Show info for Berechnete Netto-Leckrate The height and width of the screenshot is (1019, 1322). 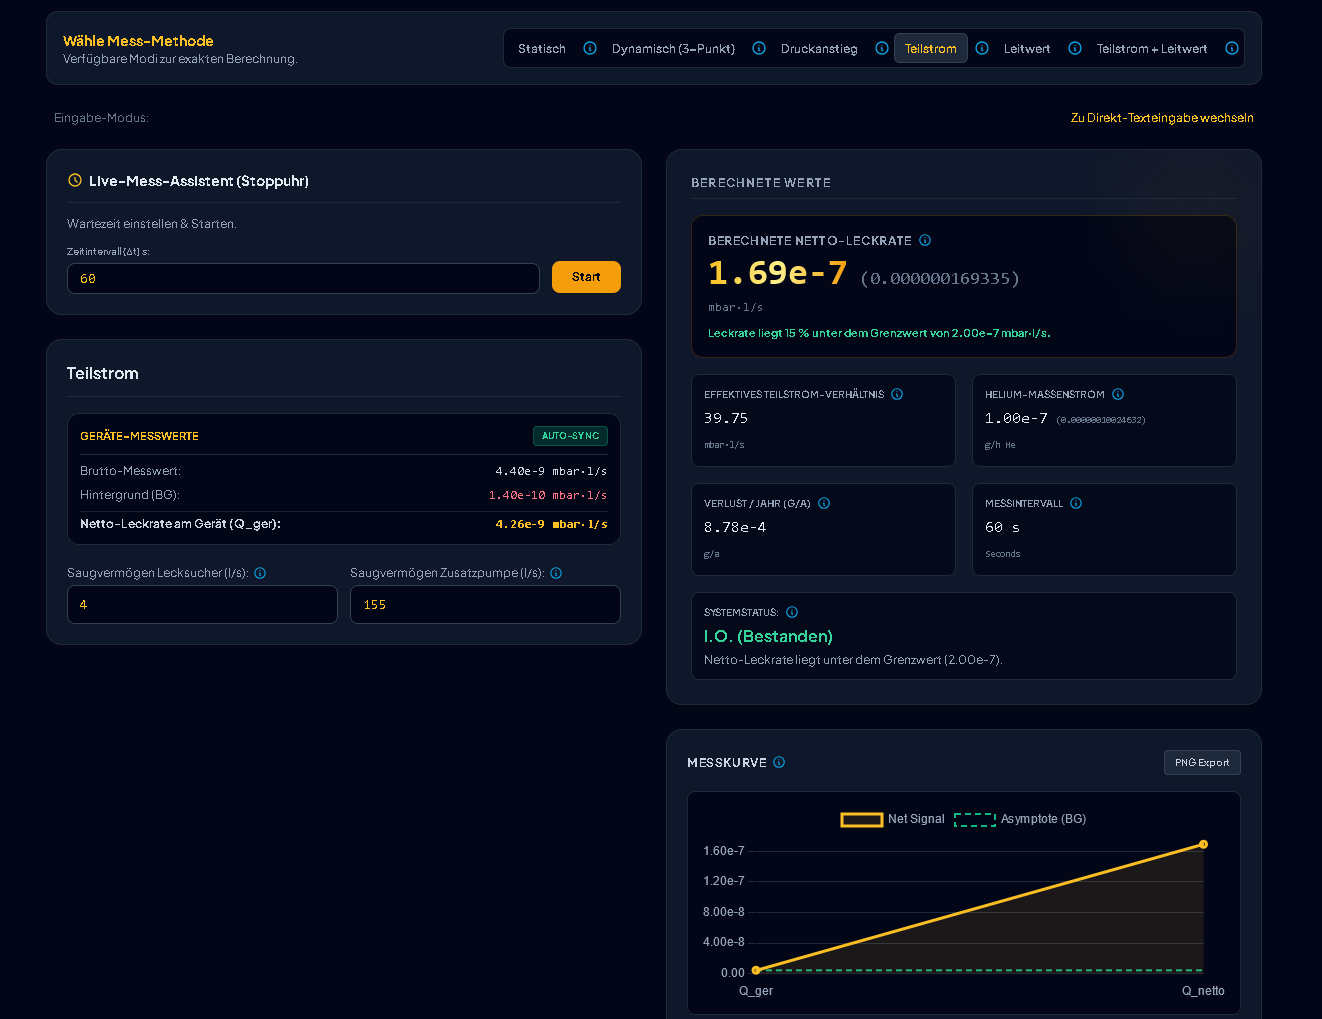click(x=925, y=240)
